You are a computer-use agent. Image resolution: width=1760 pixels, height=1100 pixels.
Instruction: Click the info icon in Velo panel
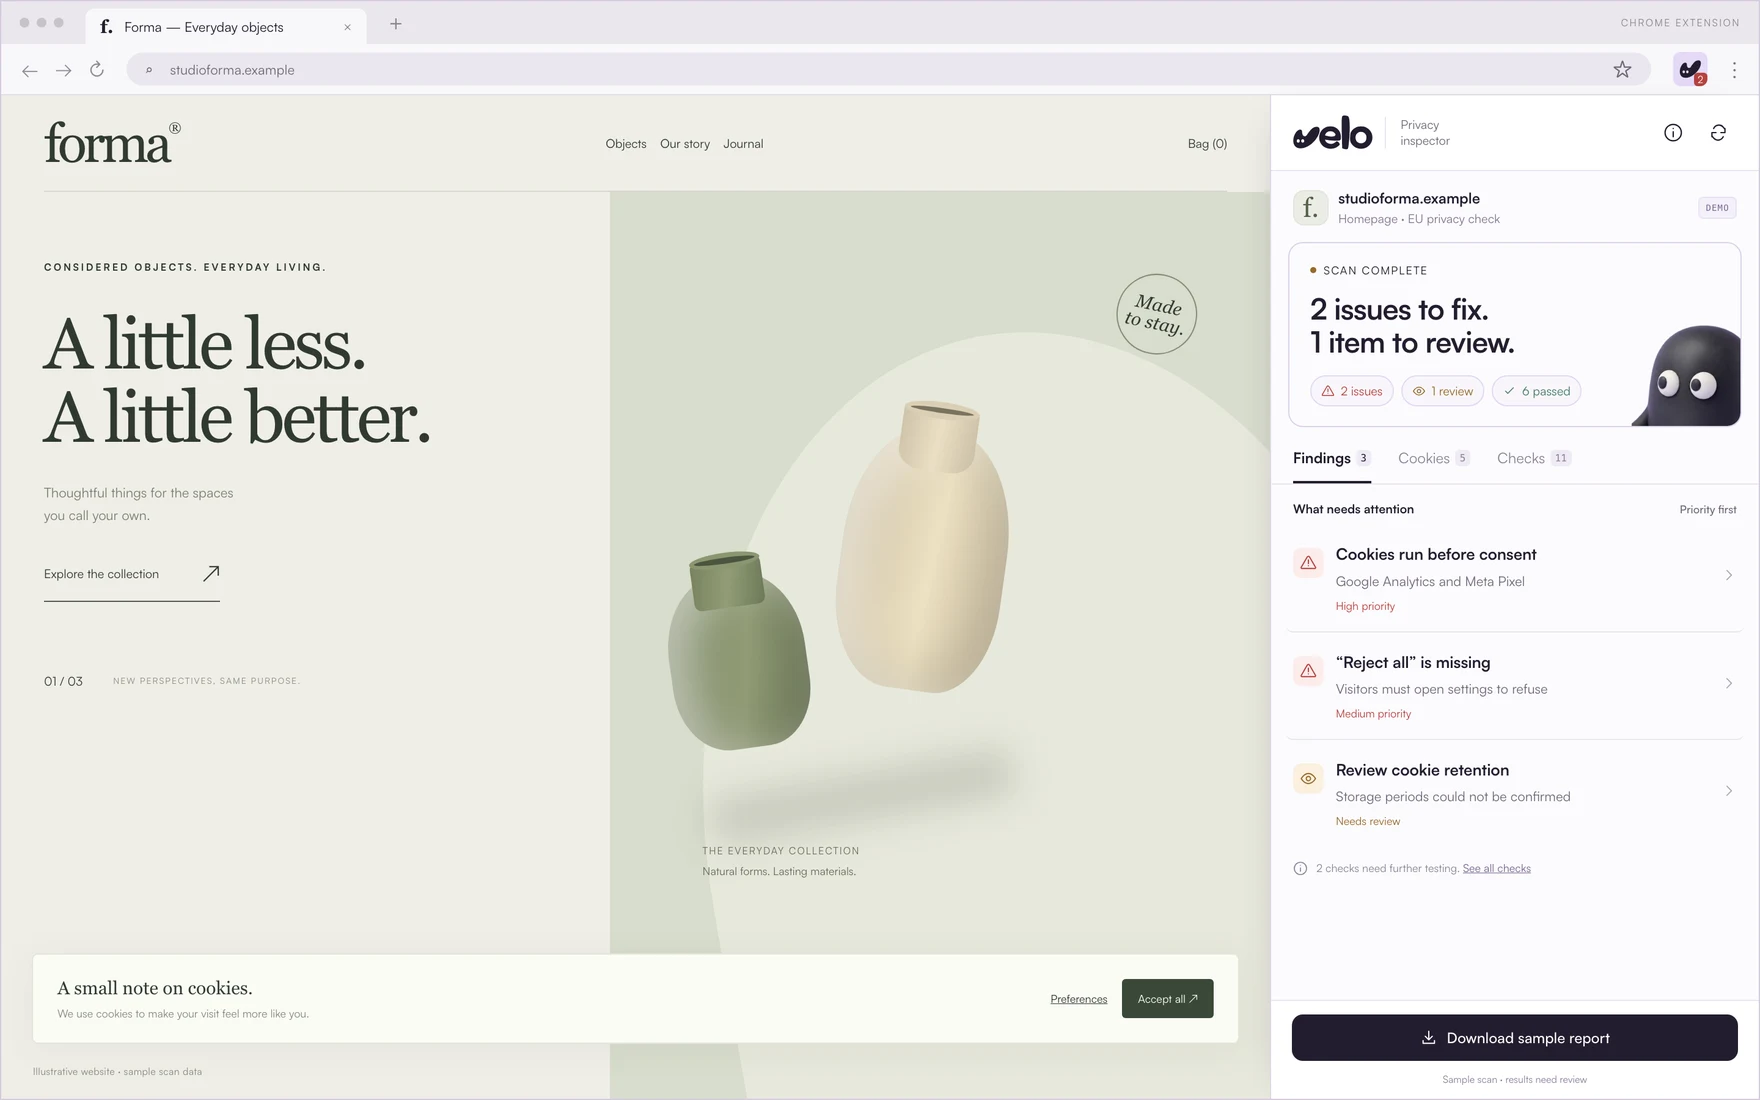click(1673, 133)
